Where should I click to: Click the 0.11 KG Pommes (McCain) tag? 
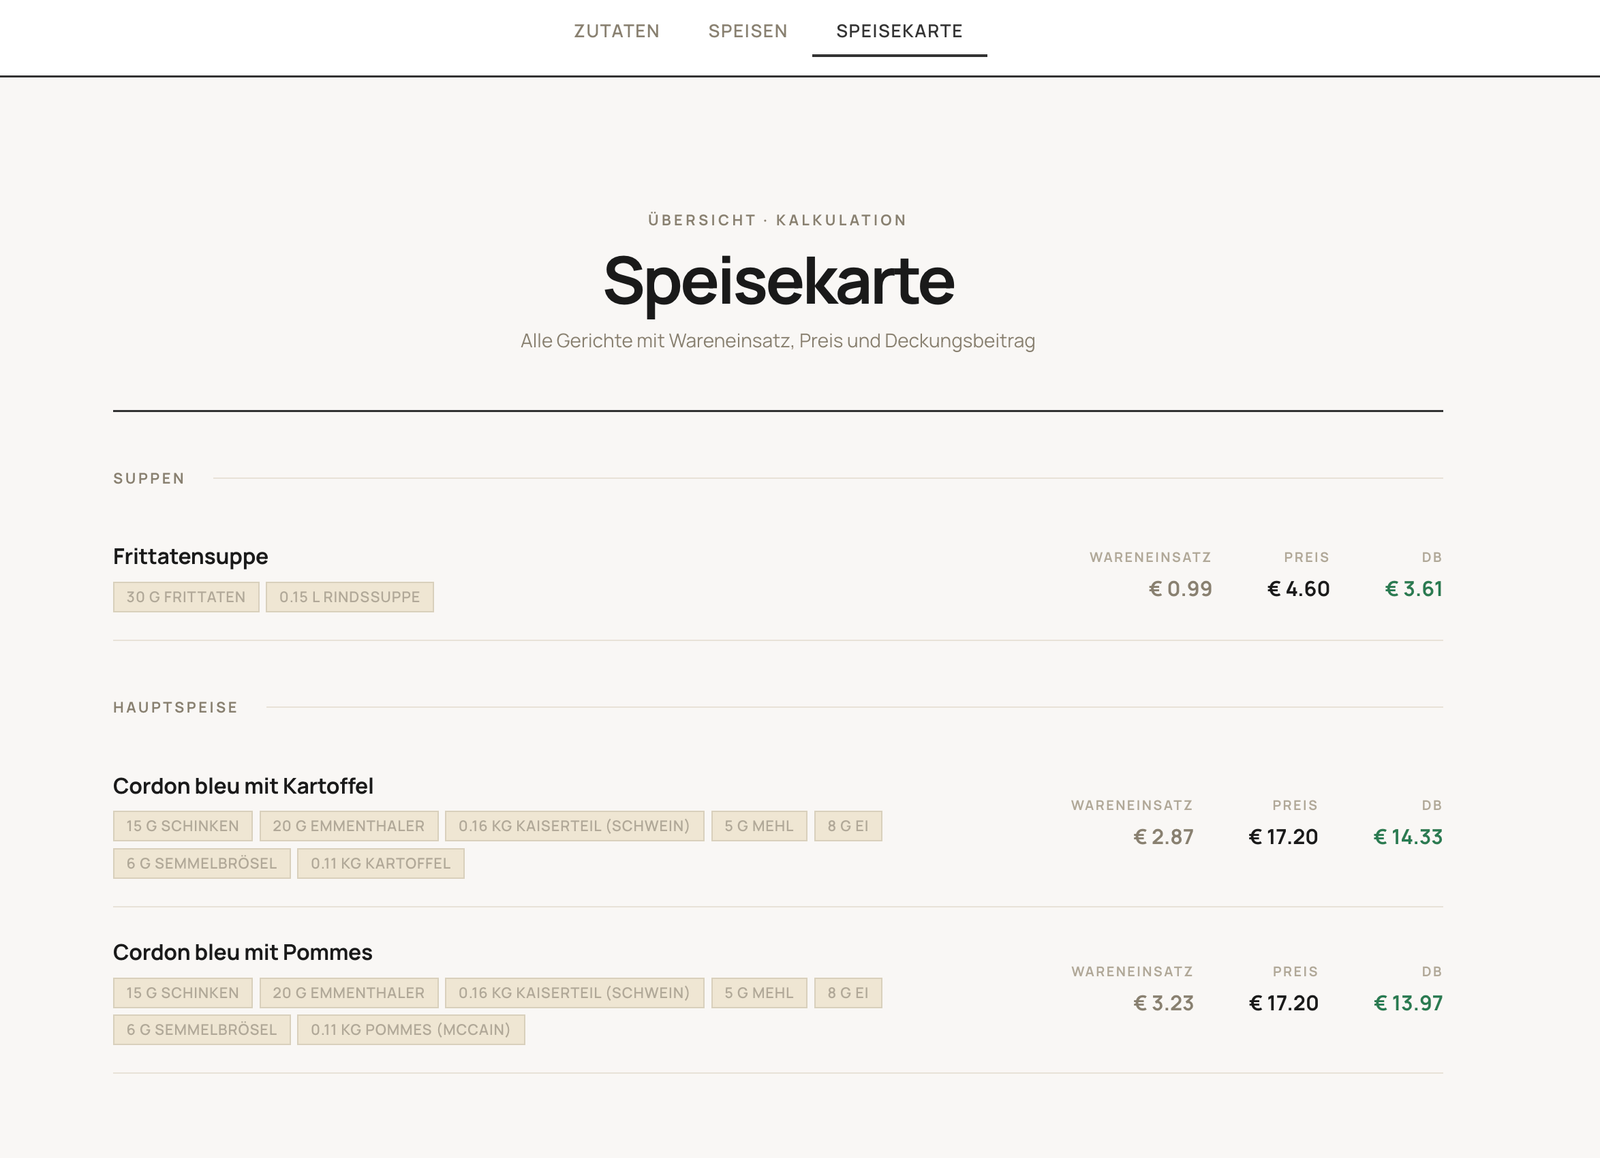(x=411, y=1030)
